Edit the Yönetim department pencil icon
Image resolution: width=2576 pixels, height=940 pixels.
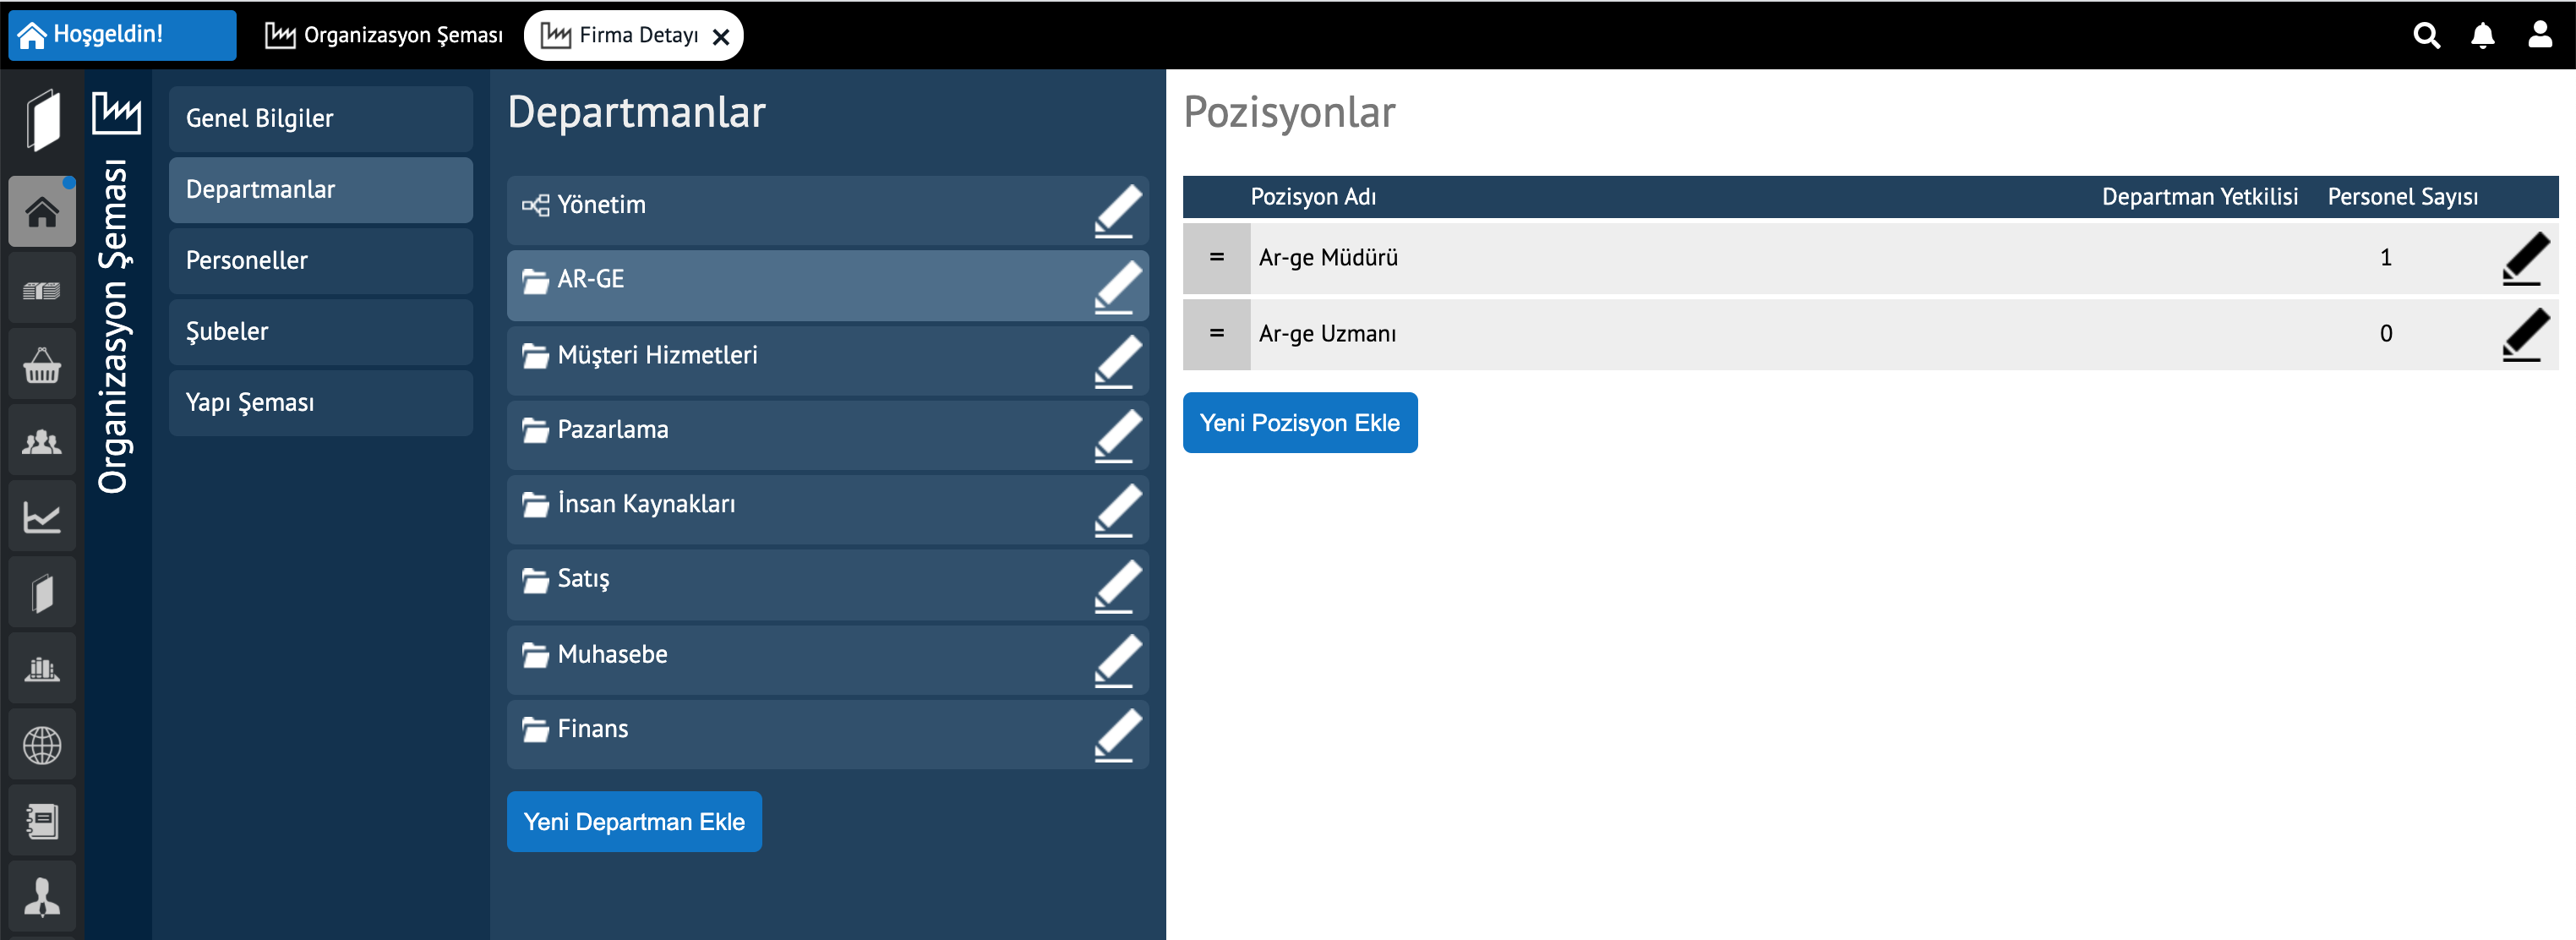[x=1117, y=211]
